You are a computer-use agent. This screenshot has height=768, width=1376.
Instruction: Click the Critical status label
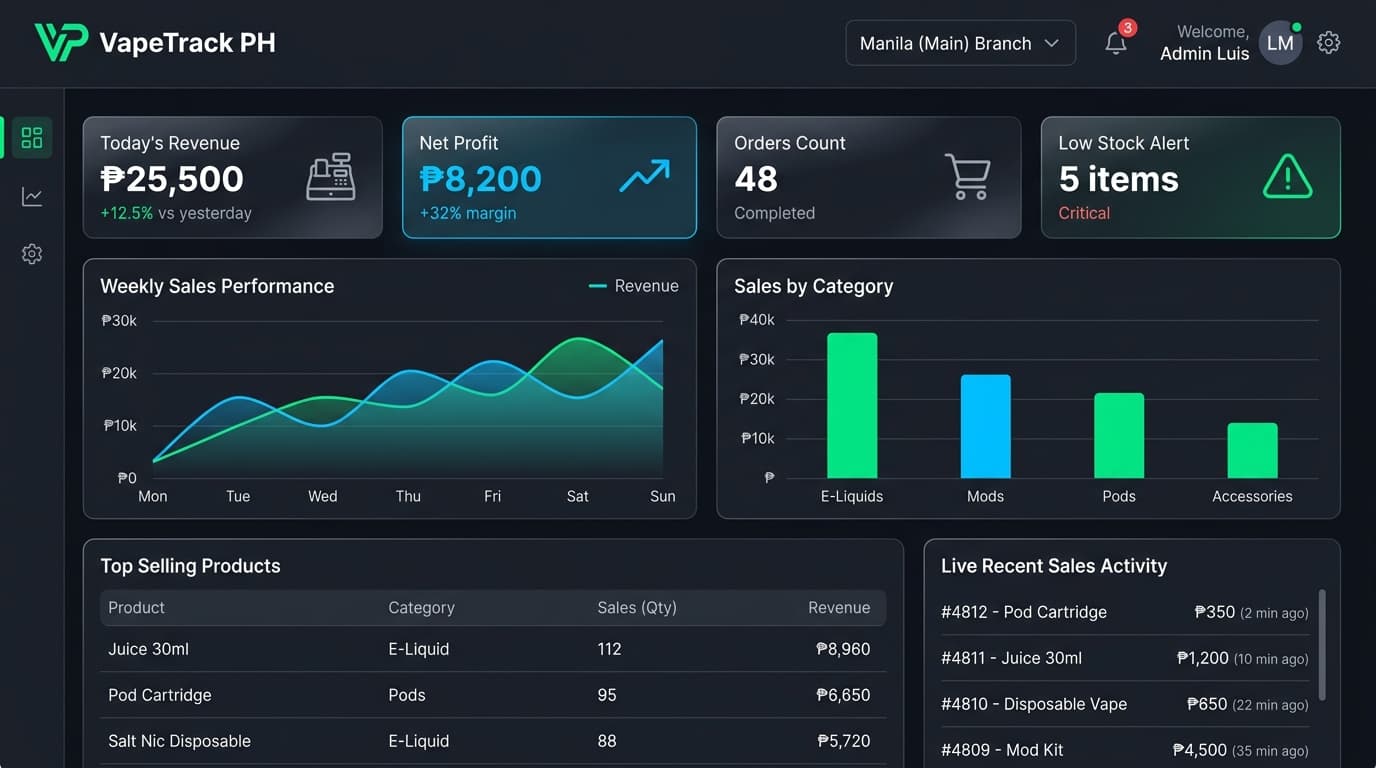(x=1084, y=213)
